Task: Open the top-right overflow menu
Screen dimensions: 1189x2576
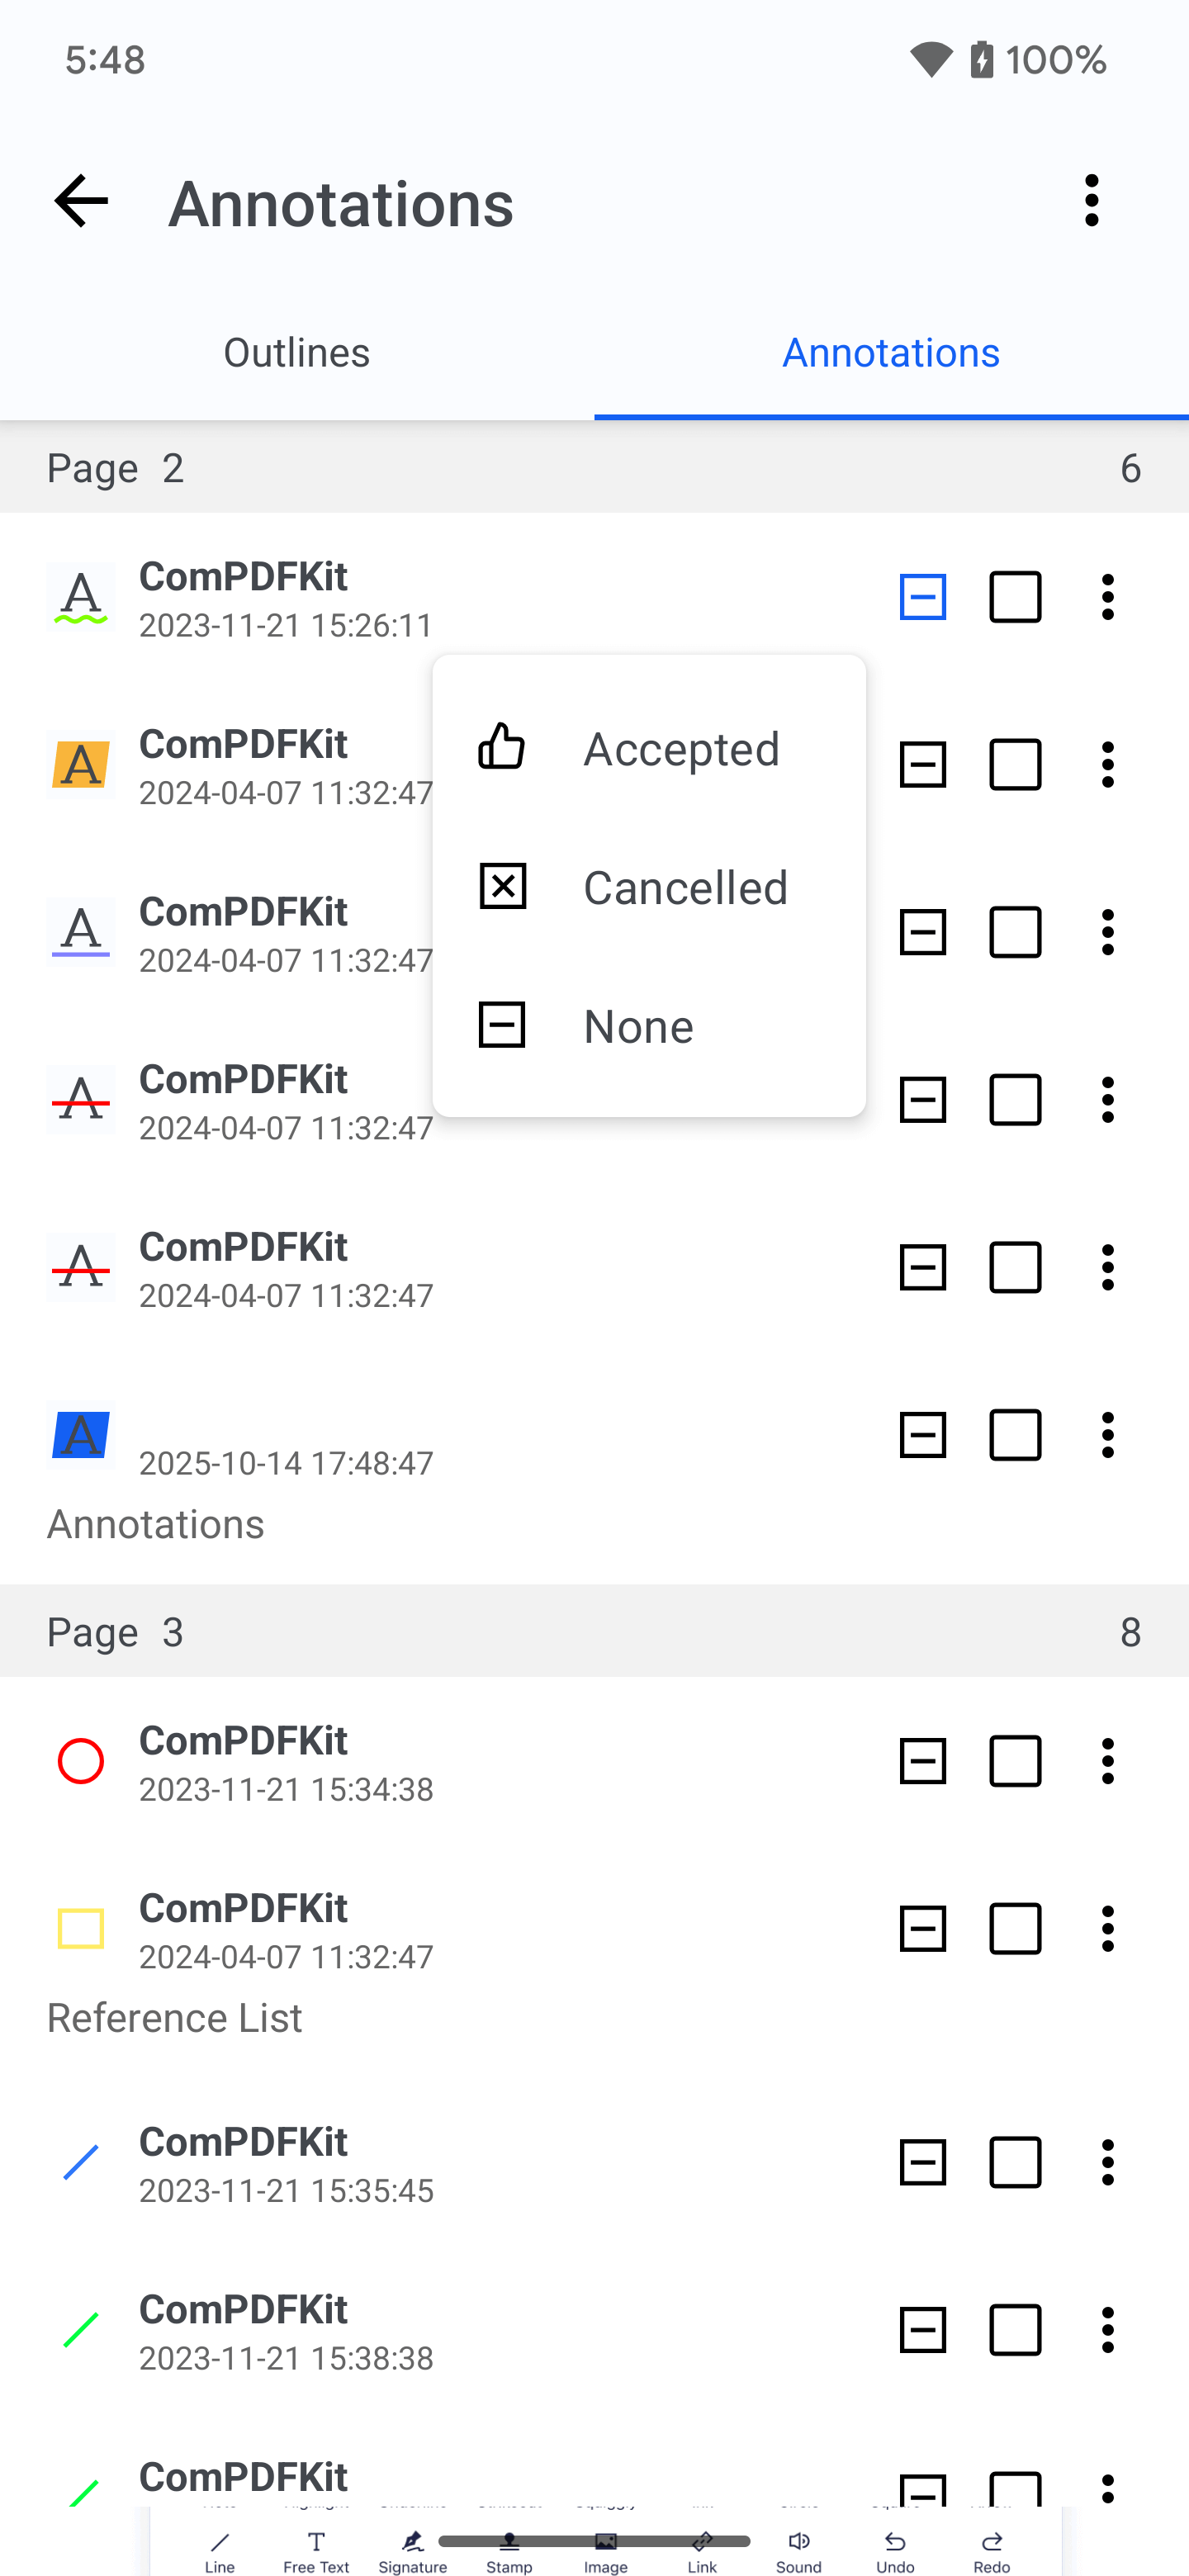Action: click(x=1091, y=201)
